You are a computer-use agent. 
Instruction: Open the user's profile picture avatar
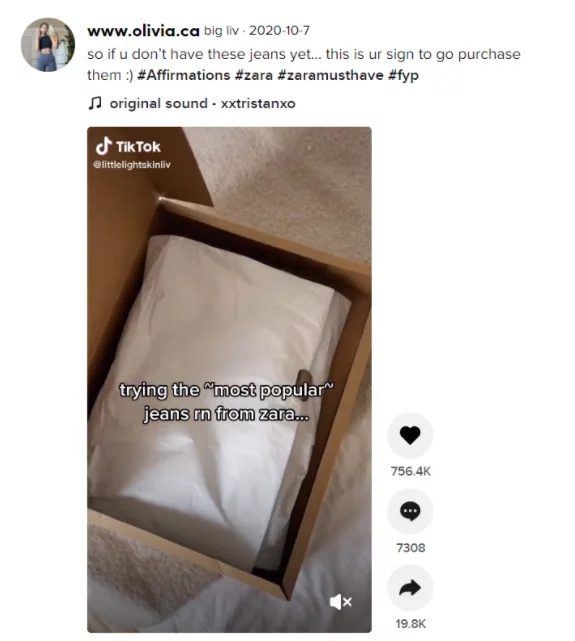[48, 45]
